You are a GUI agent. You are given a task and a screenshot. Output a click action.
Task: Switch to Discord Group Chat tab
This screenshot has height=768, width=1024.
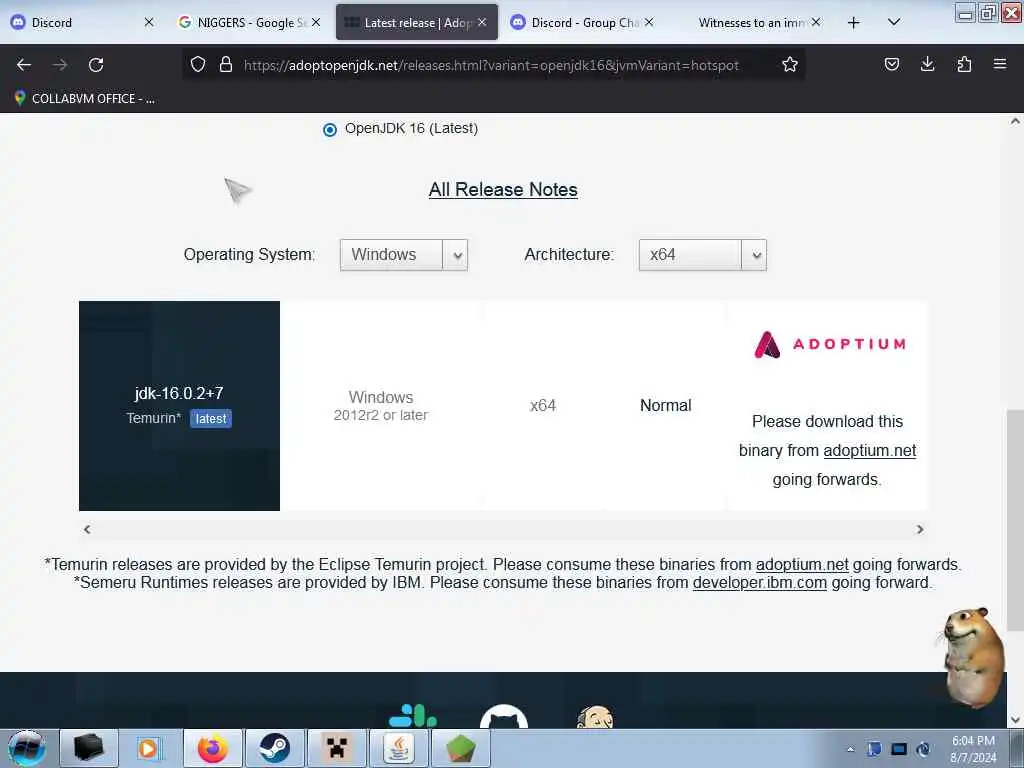[583, 22]
